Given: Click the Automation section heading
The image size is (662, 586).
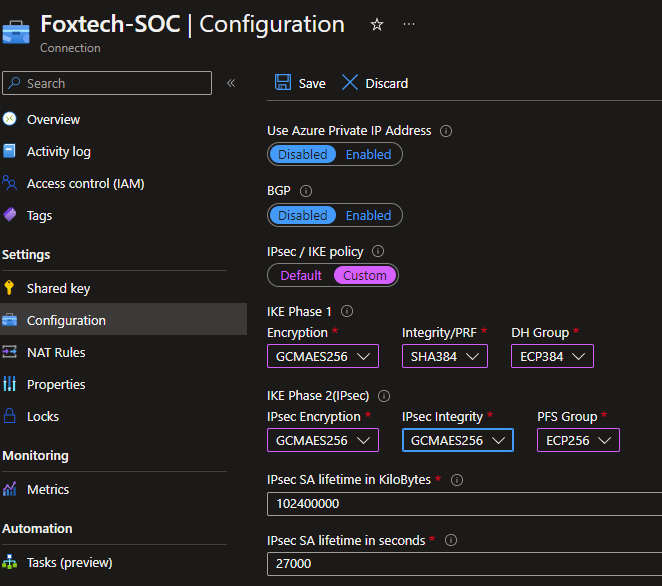Looking at the screenshot, I should click(37, 529).
